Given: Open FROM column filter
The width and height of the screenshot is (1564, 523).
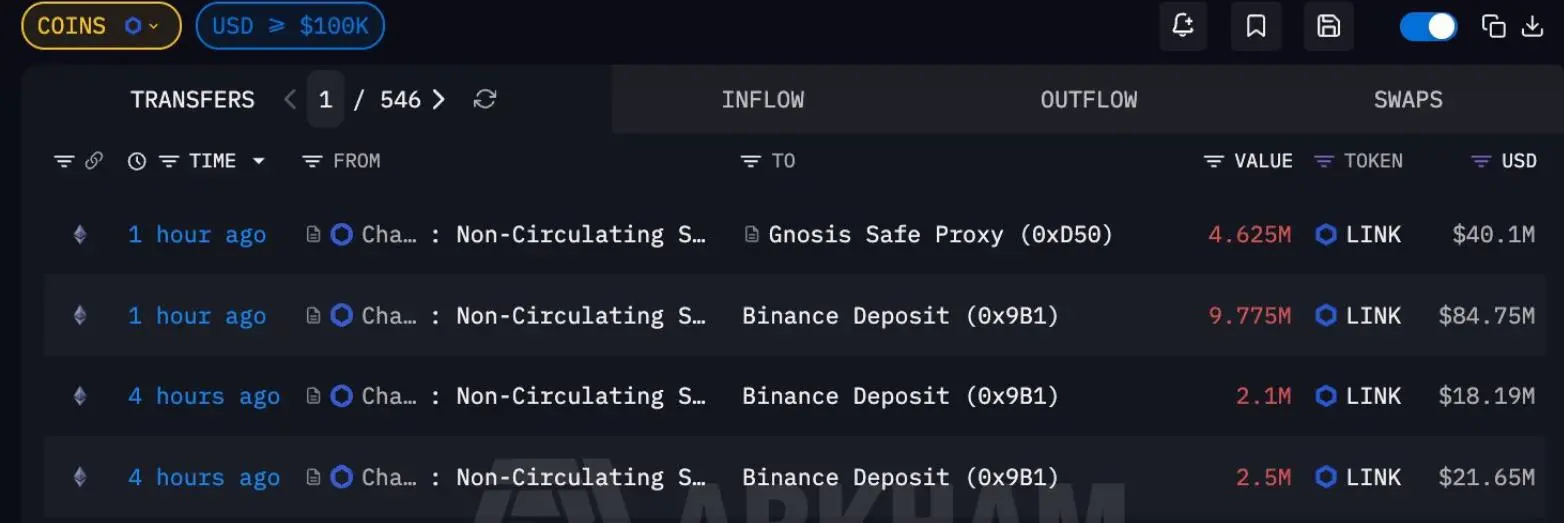Looking at the screenshot, I should pyautogui.click(x=312, y=161).
